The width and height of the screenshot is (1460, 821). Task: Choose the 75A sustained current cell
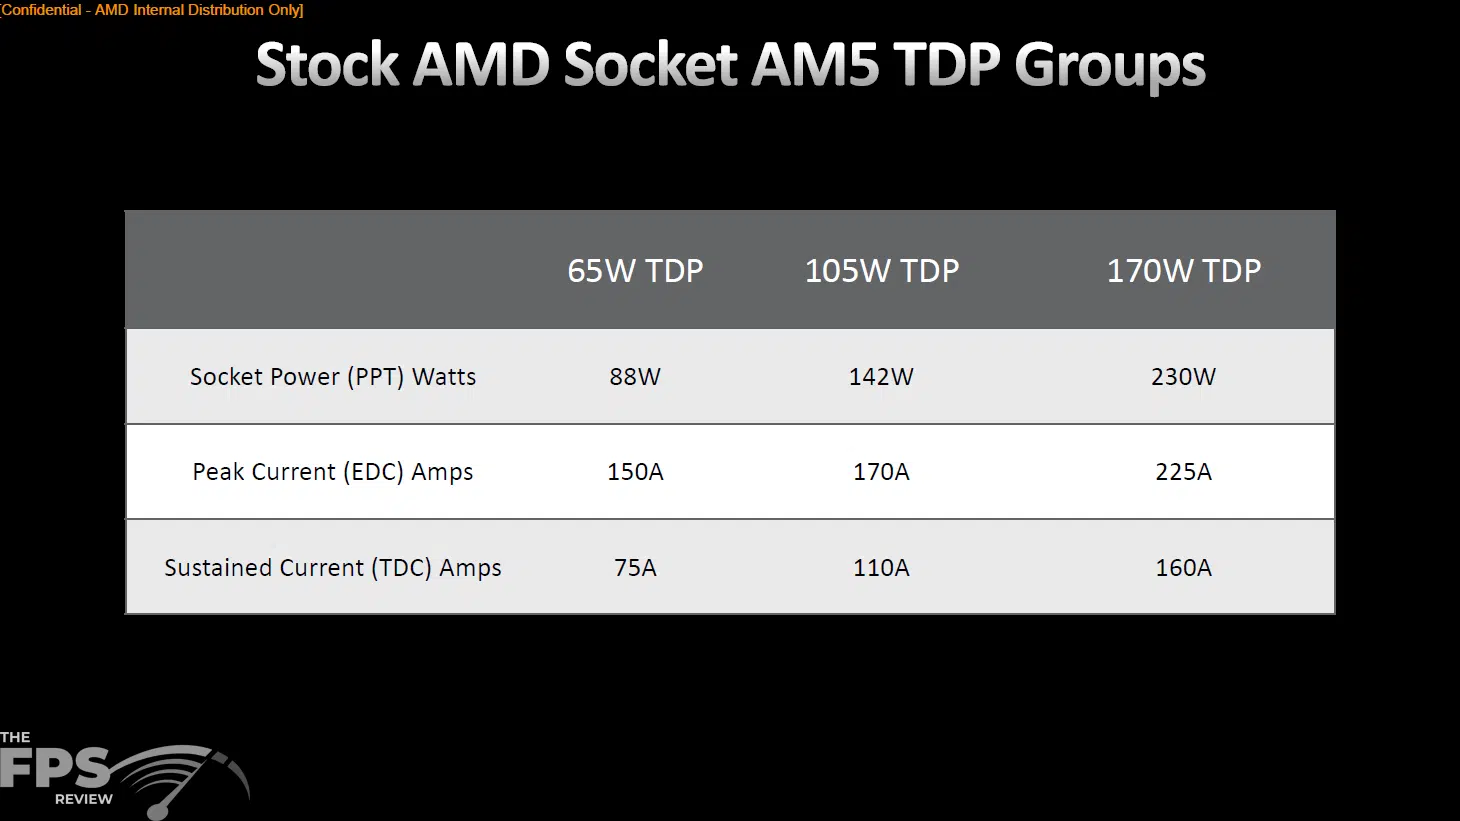(x=635, y=568)
